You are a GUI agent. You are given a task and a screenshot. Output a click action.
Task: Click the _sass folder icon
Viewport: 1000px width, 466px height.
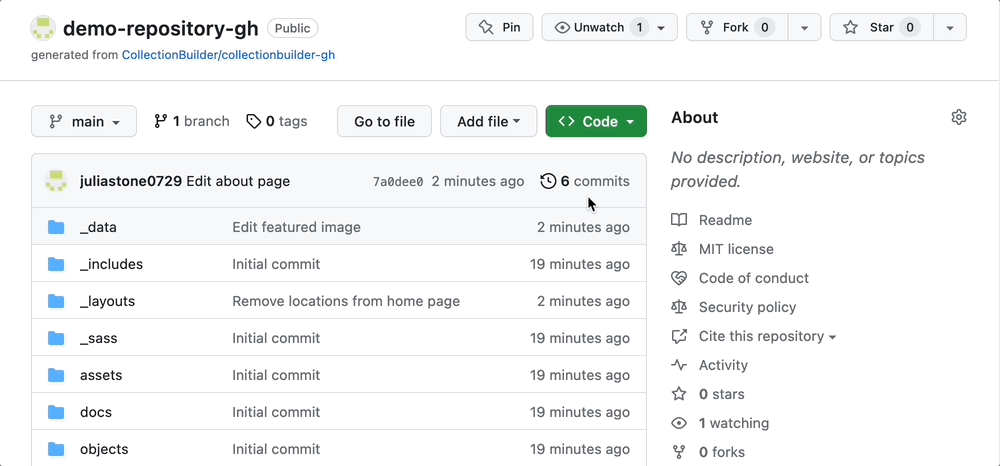56,338
